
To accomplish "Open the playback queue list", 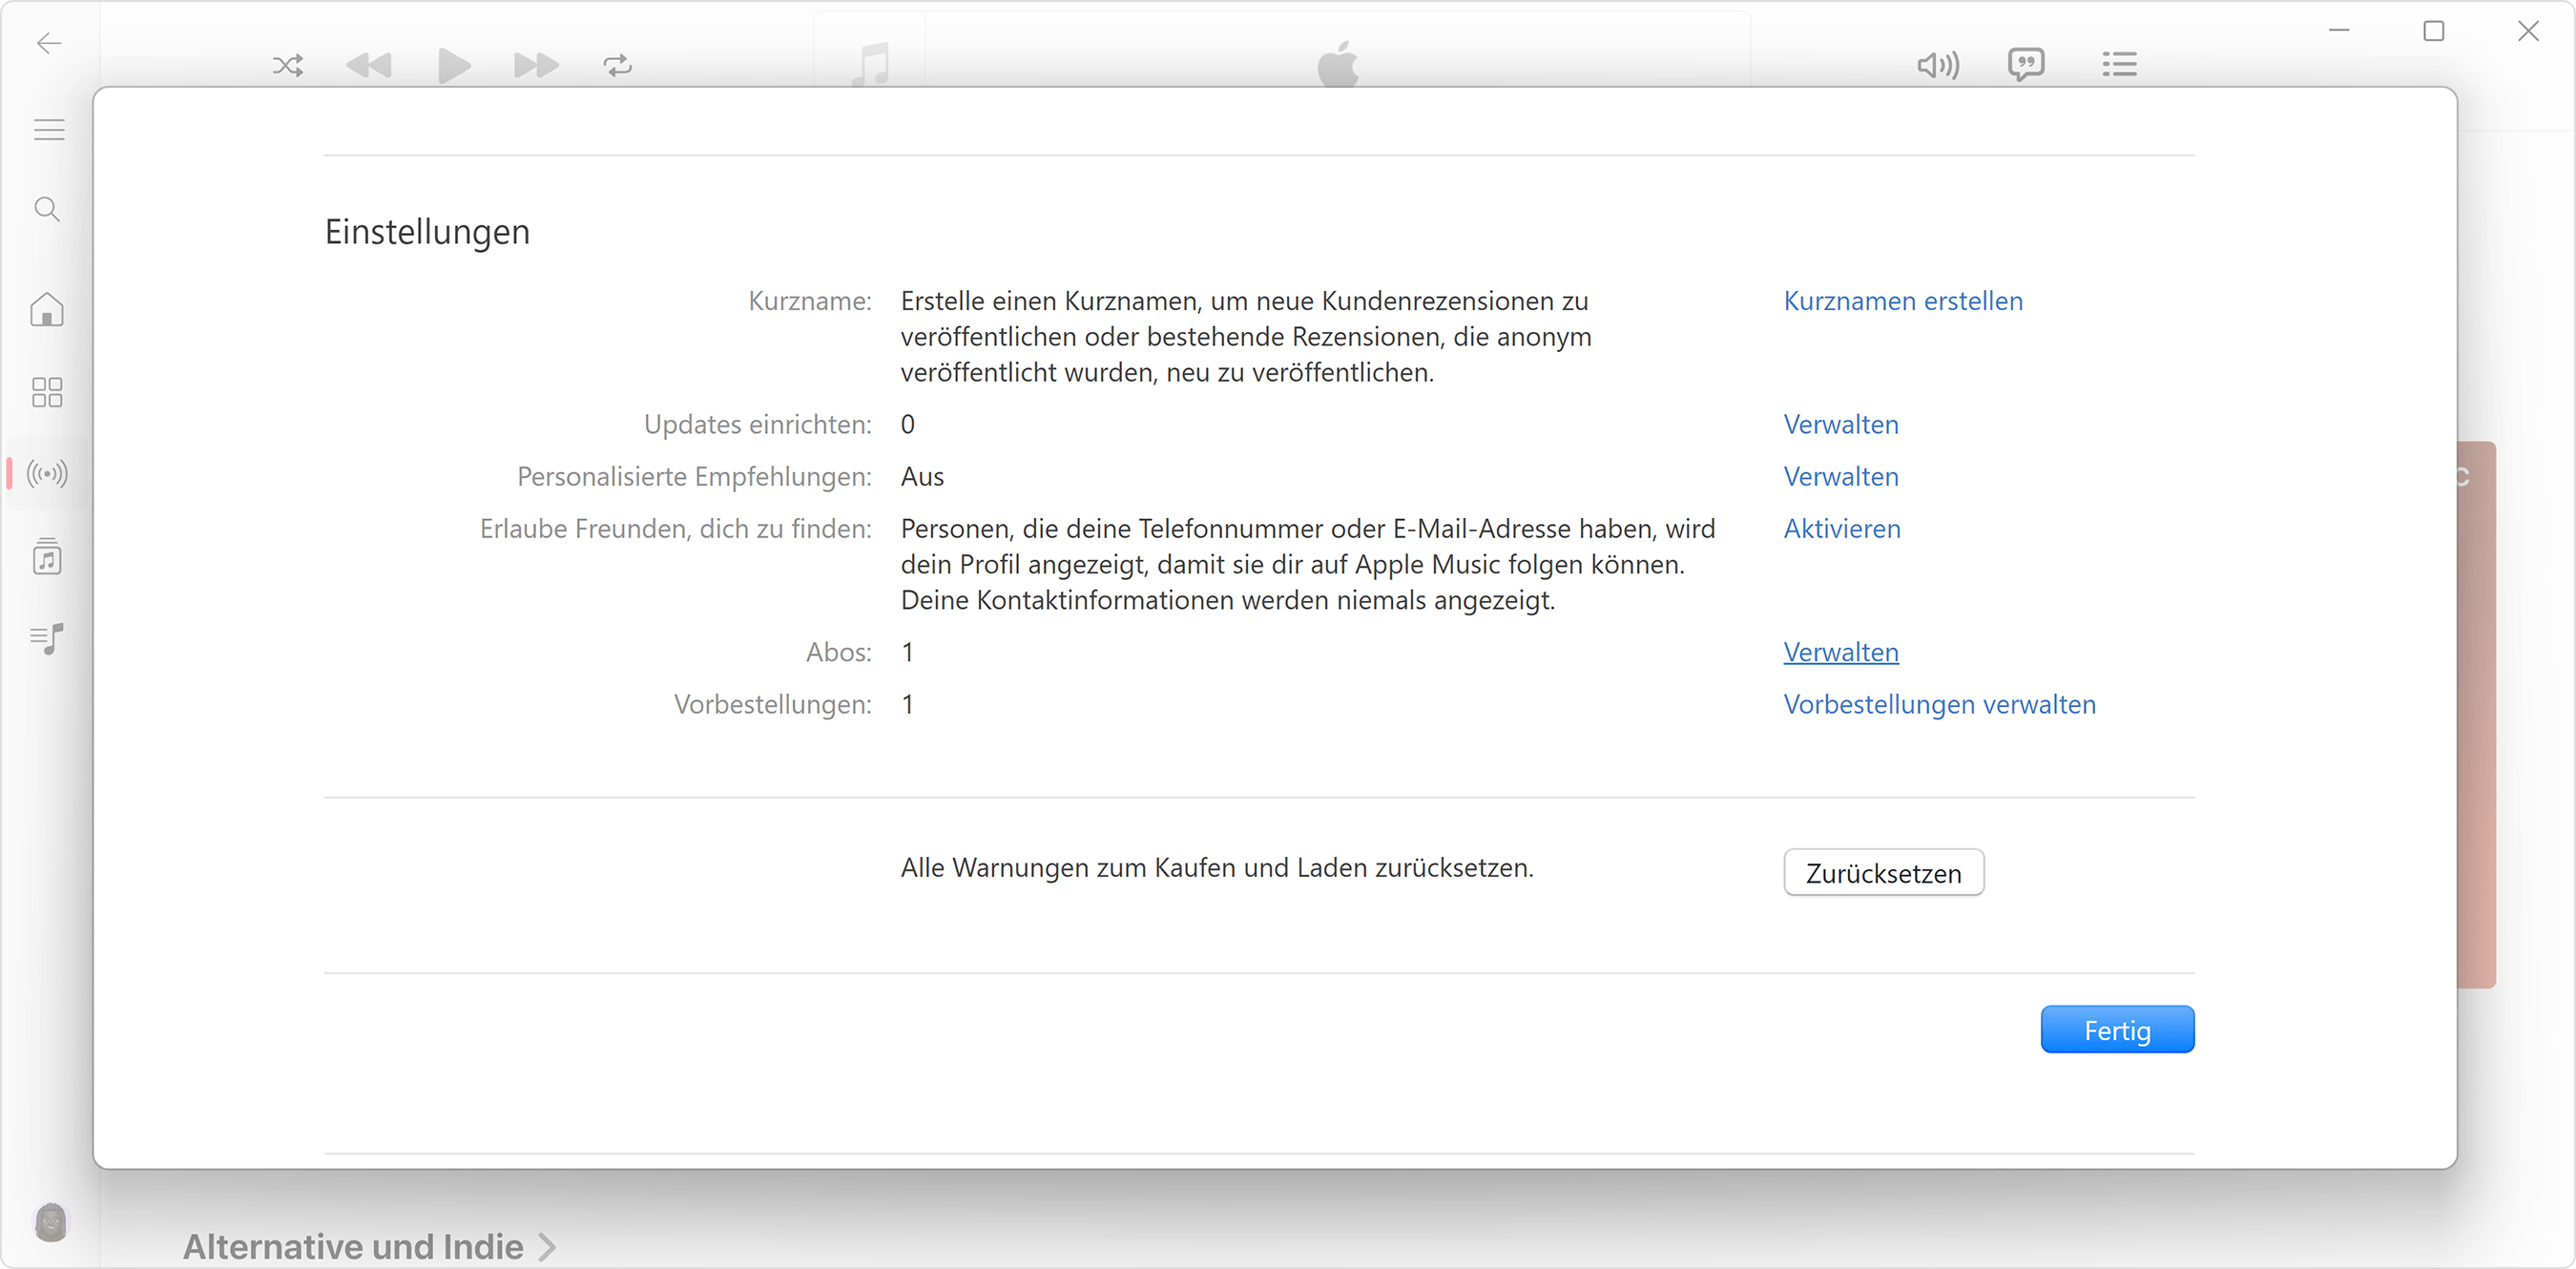I will 2119,64.
